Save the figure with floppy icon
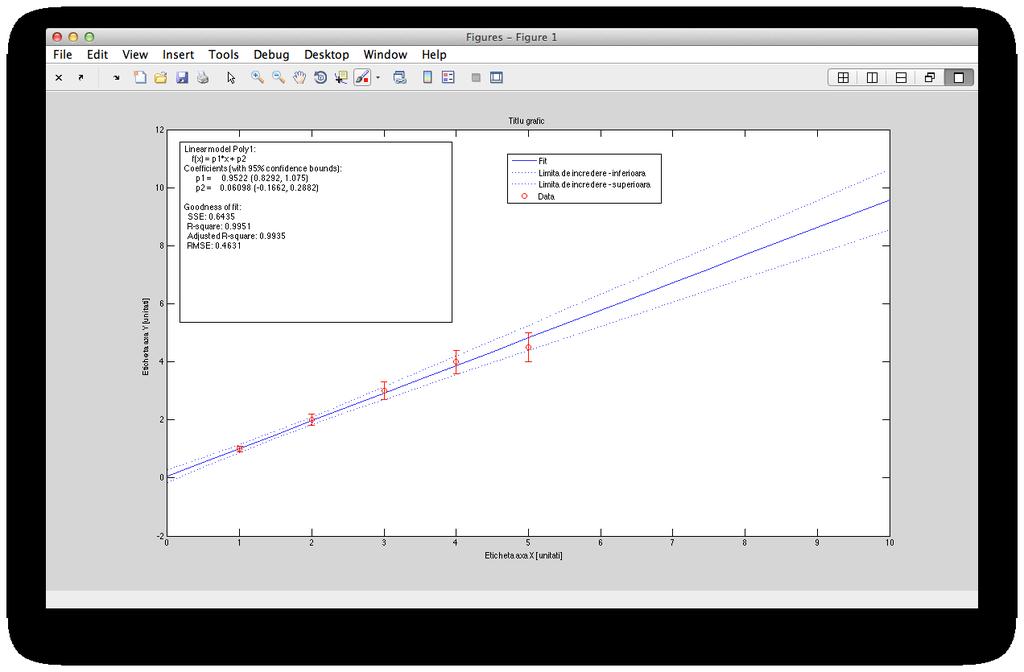The width and height of the screenshot is (1024, 672). [x=182, y=78]
